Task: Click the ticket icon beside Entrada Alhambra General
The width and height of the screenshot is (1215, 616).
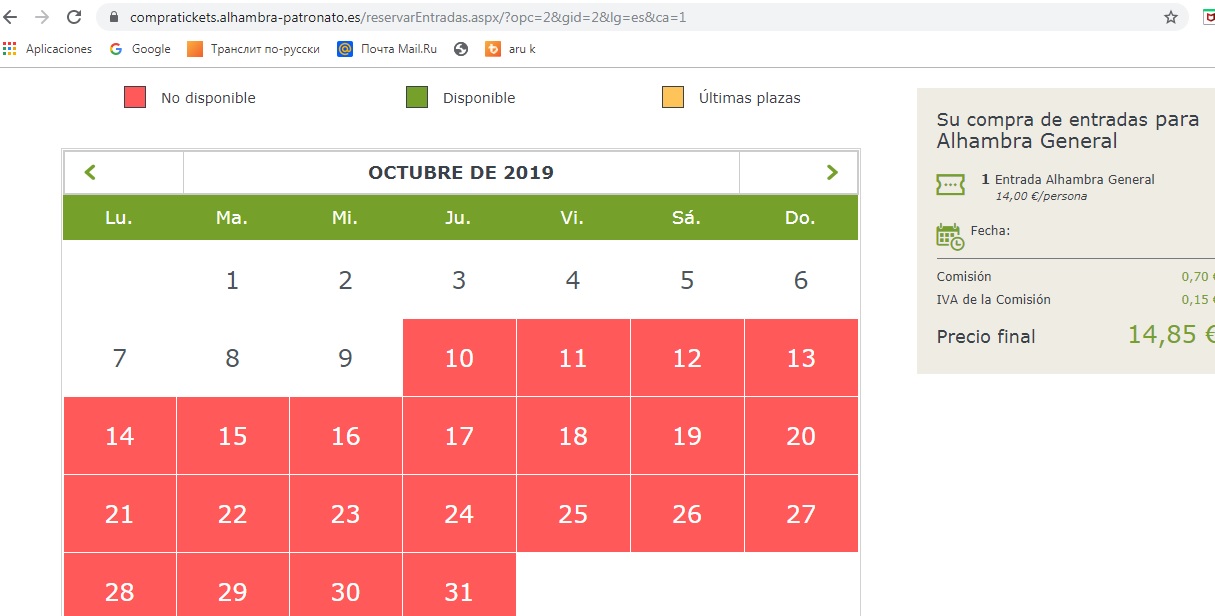Action: coord(950,184)
